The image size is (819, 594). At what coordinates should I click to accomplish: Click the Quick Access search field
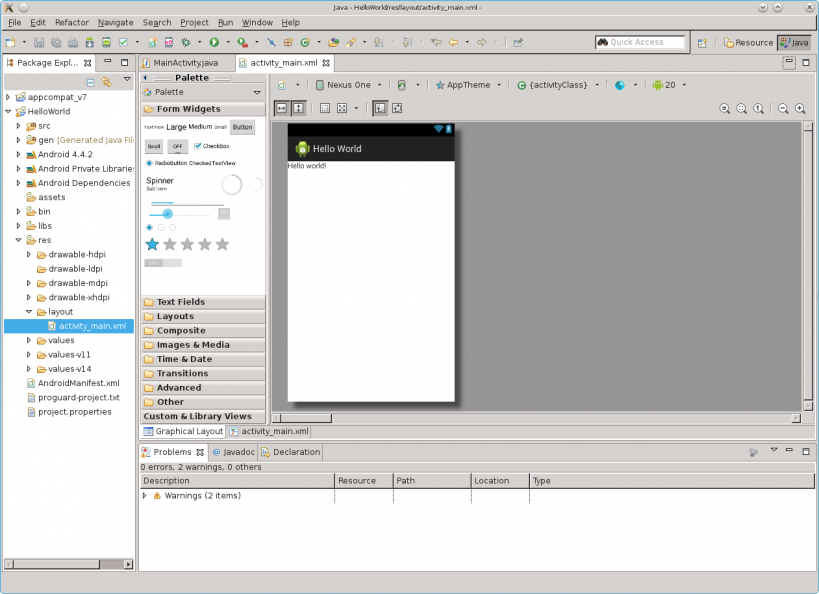641,42
